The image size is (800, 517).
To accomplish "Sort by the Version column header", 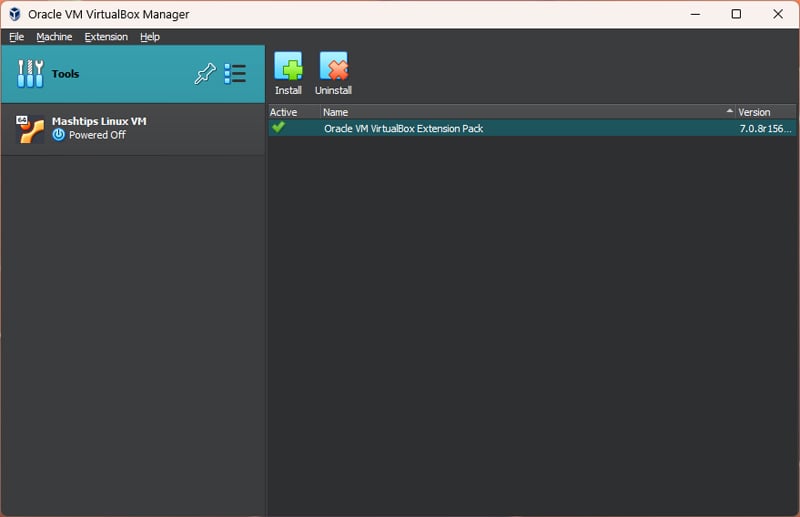I will (x=765, y=112).
